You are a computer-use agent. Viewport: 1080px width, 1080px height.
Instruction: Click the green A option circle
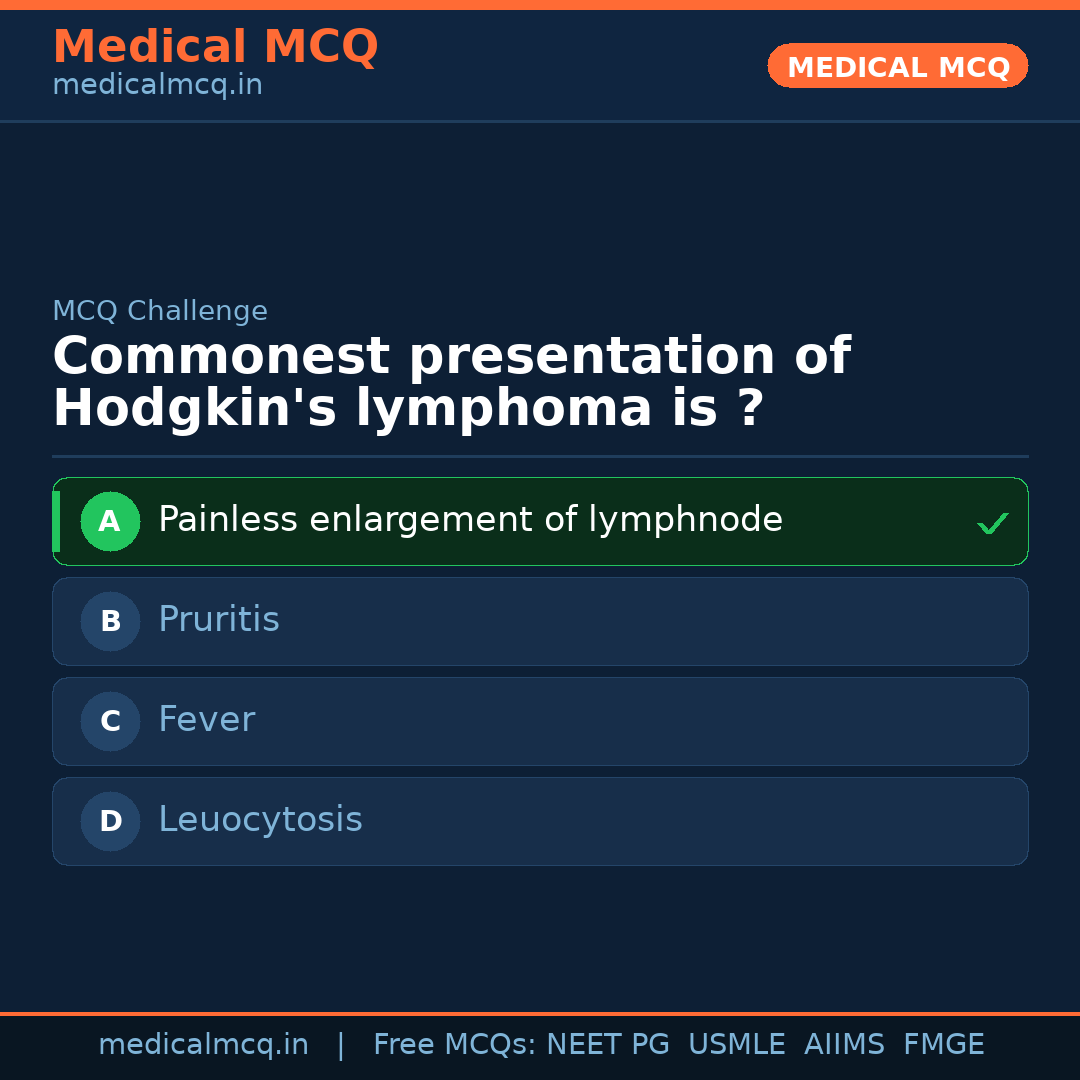click(x=110, y=521)
